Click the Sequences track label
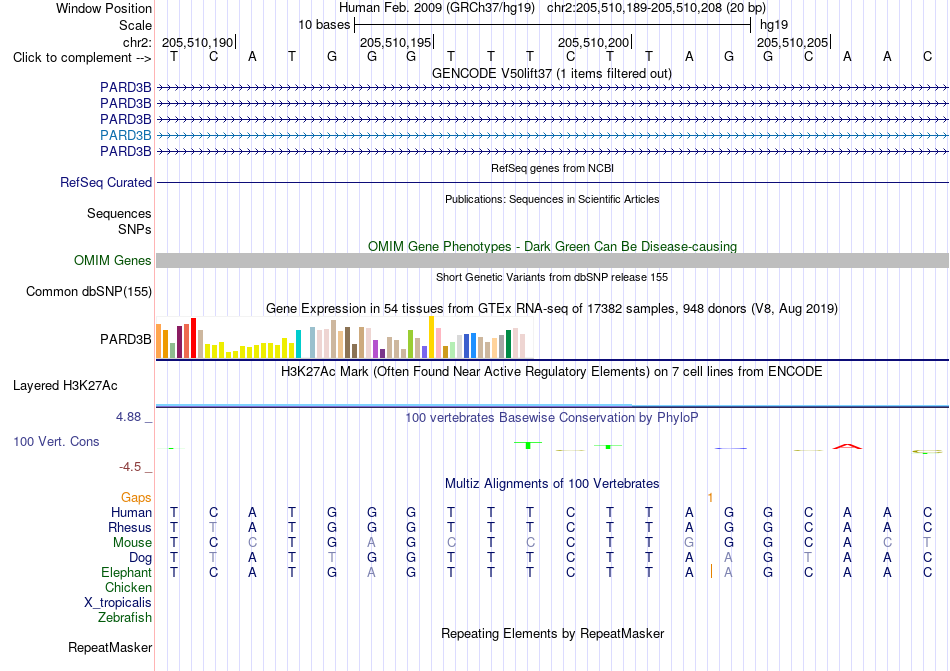Image resolution: width=950 pixels, height=671 pixels. (x=119, y=213)
